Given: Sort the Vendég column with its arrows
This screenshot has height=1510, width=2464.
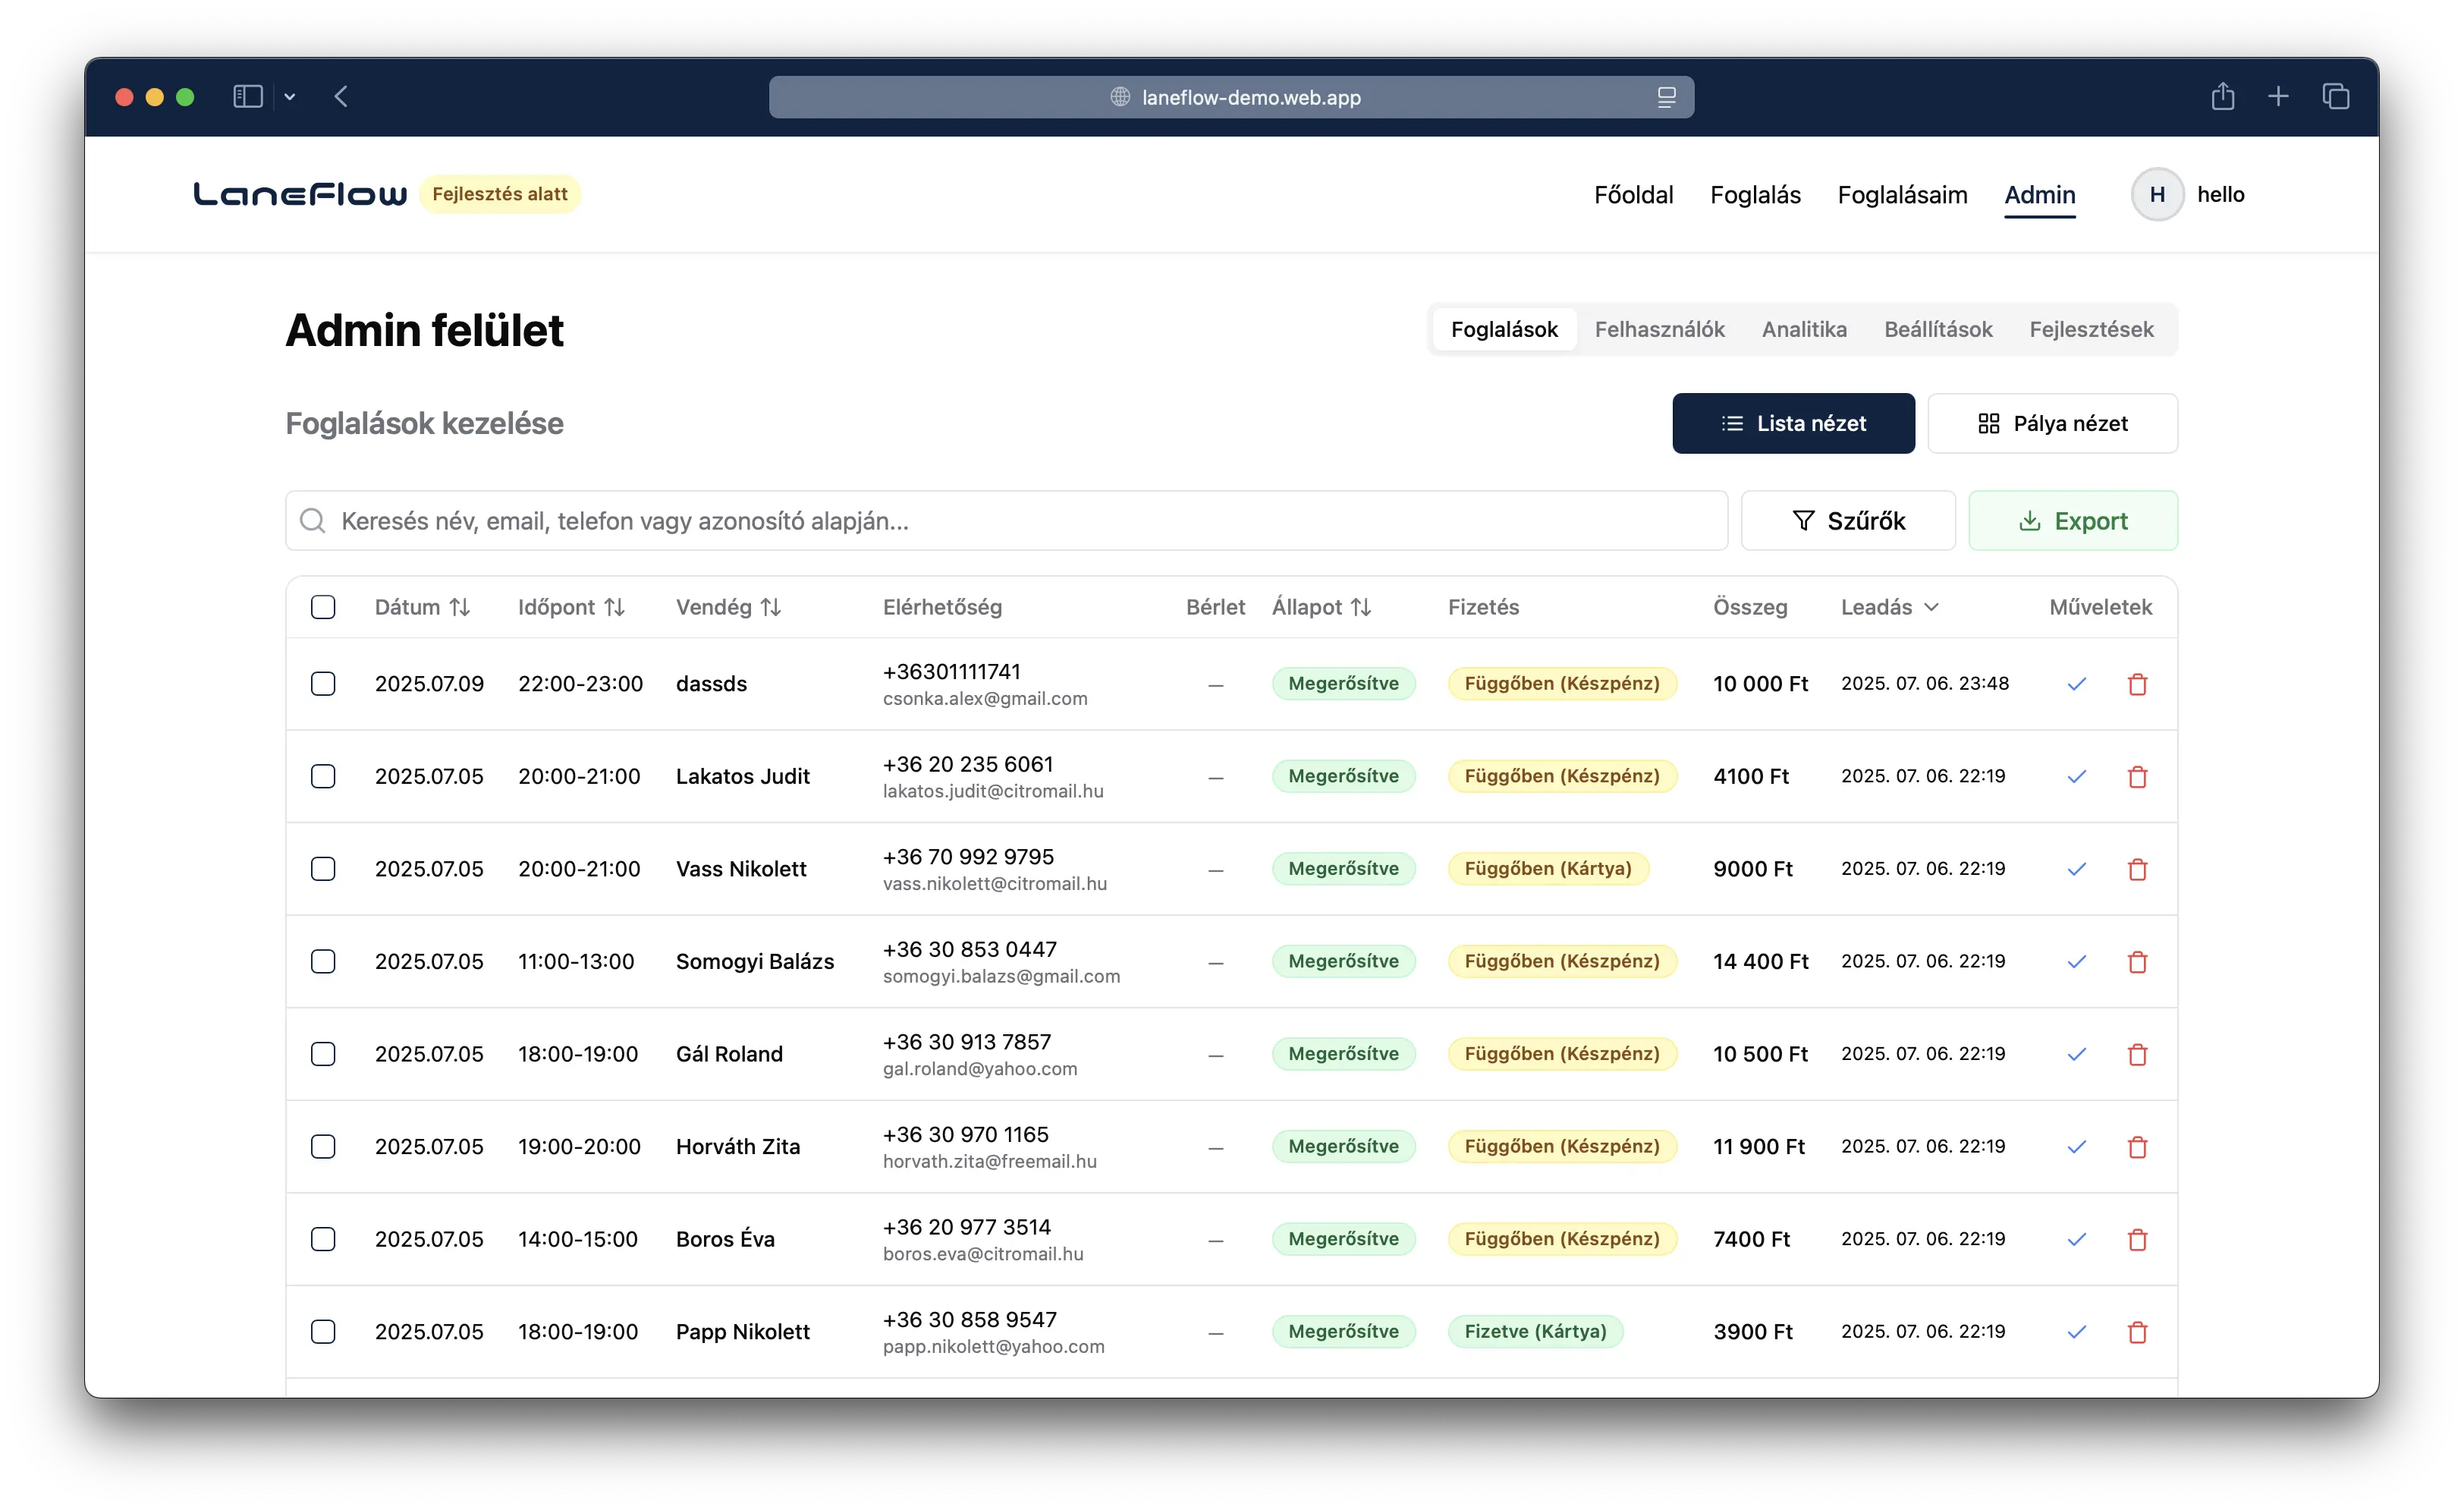Looking at the screenshot, I should tap(770, 606).
